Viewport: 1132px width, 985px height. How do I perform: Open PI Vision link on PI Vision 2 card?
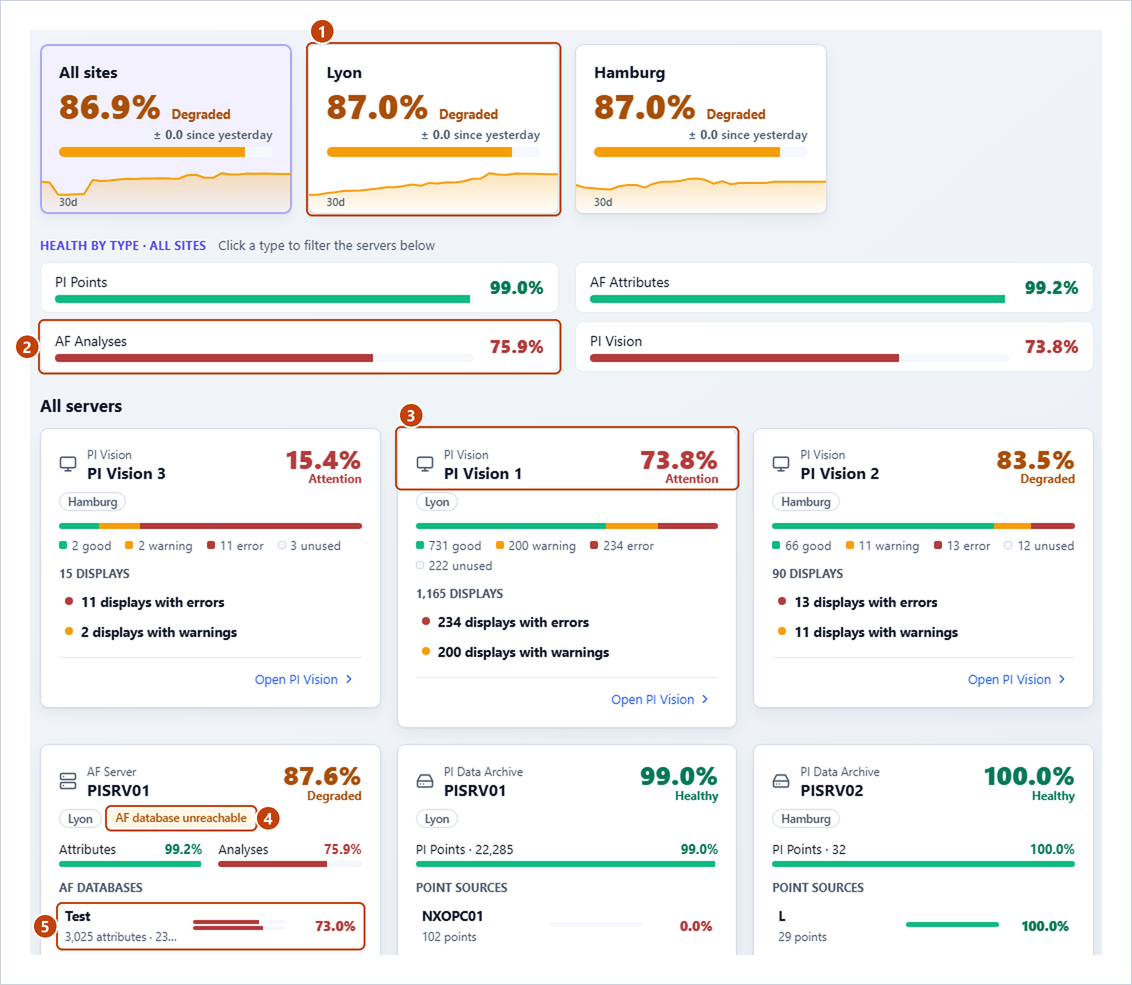(1016, 680)
